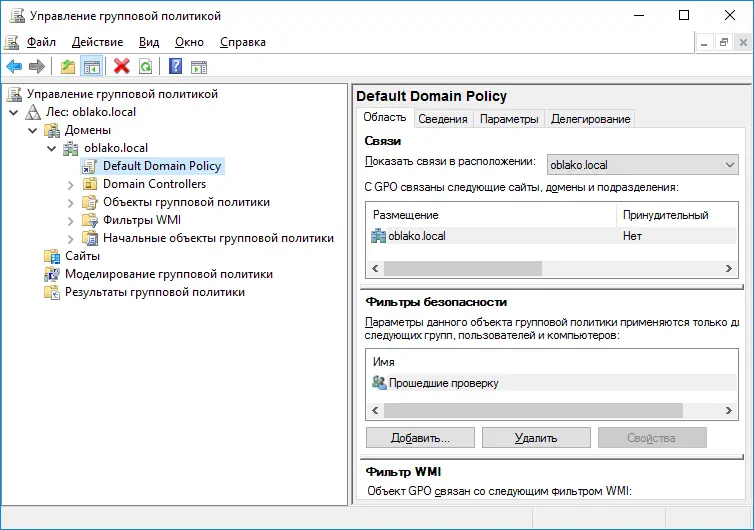The image size is (754, 530).
Task: Click the green Refresh toolbar icon
Action: pos(146,67)
